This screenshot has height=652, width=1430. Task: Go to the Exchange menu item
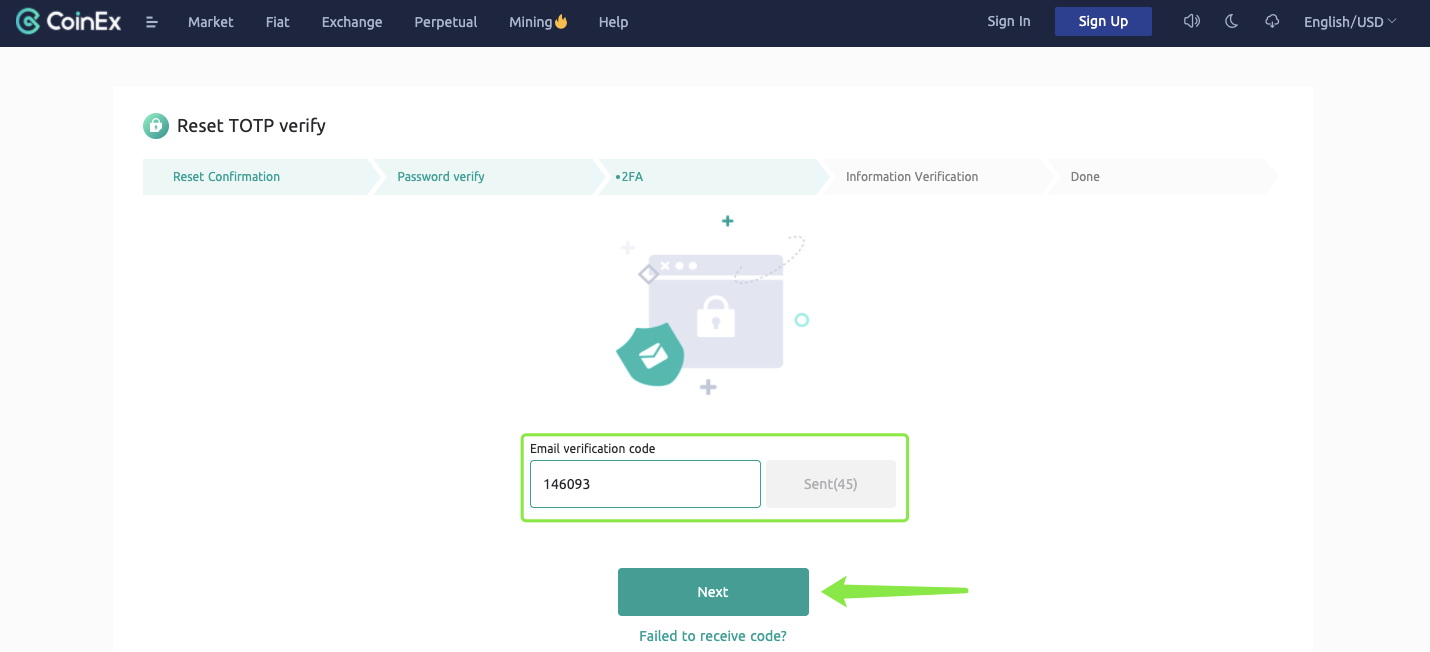(352, 21)
